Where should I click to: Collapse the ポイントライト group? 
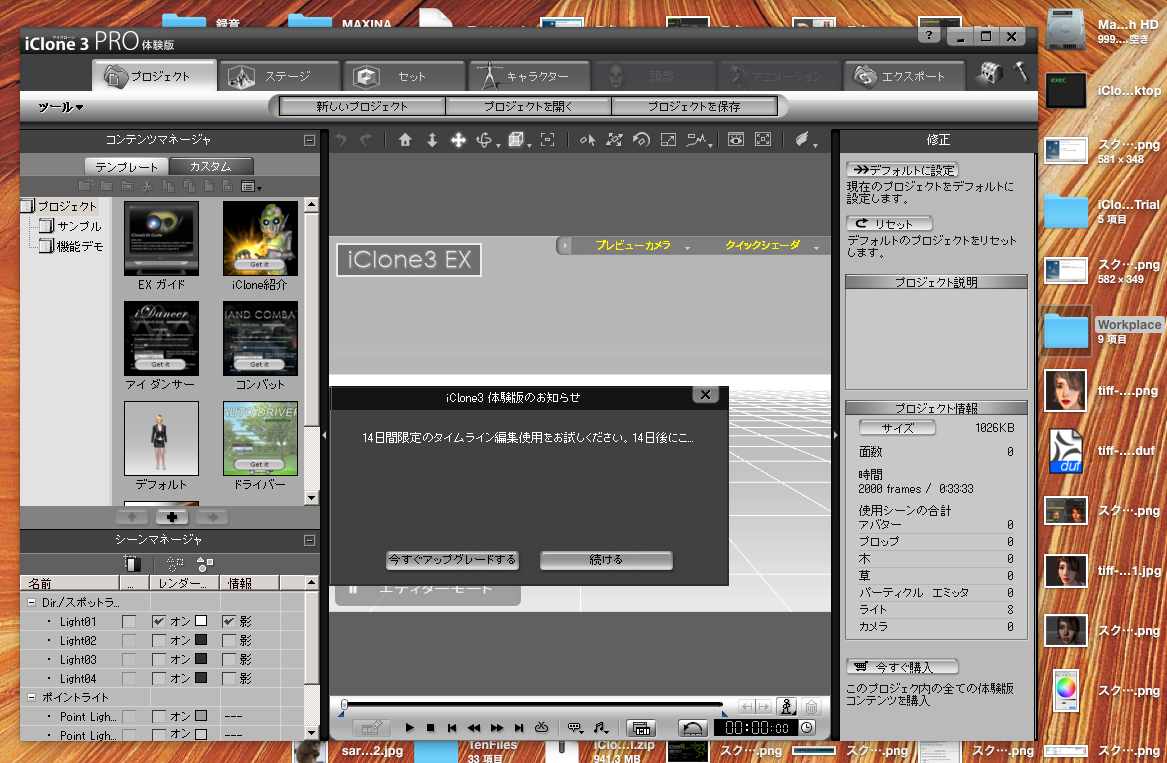(x=31, y=697)
